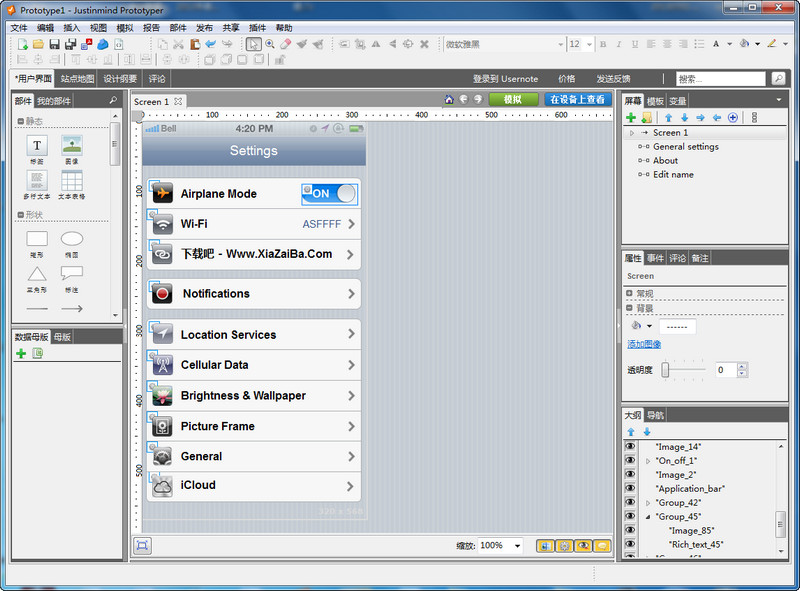Pick the rectangle shape widget
This screenshot has height=591, width=800.
37,238
